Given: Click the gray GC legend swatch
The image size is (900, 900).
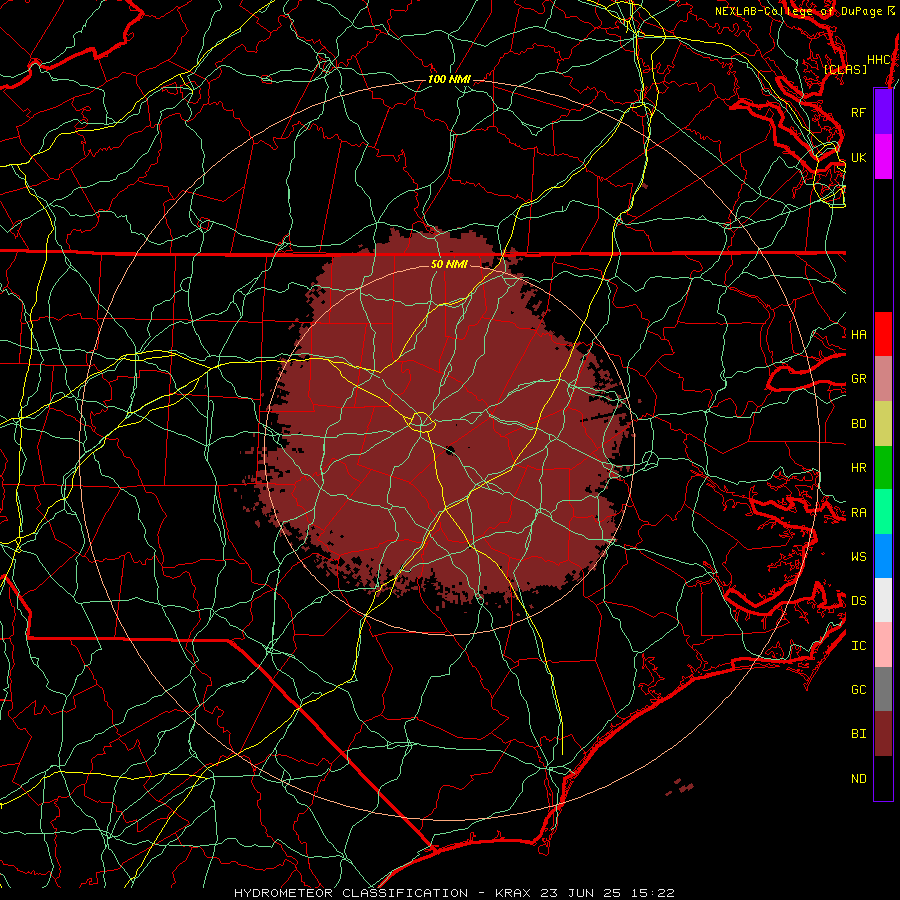Looking at the screenshot, I should pos(883,689).
